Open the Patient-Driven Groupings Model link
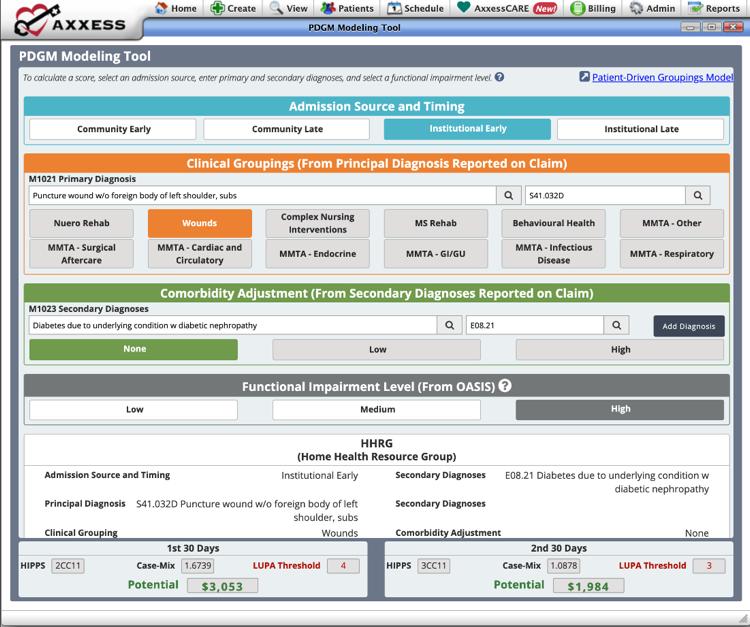Image resolution: width=750 pixels, height=627 pixels. click(x=662, y=77)
